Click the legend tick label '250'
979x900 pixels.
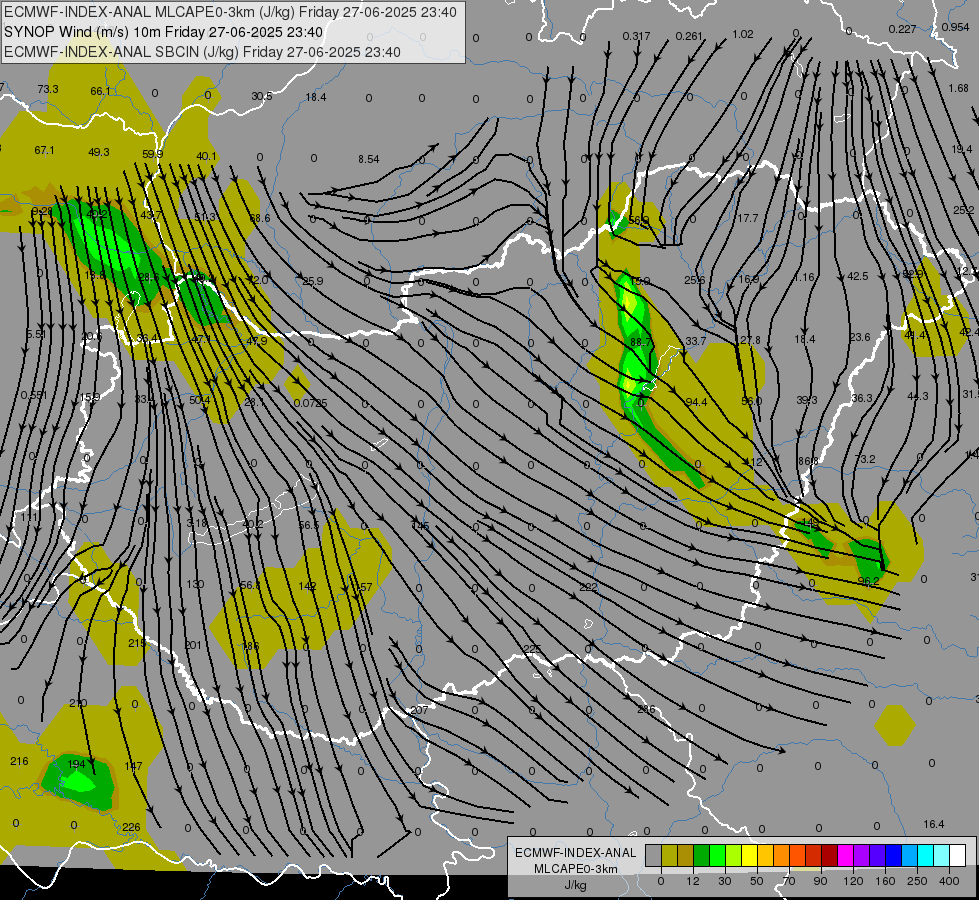point(917,881)
